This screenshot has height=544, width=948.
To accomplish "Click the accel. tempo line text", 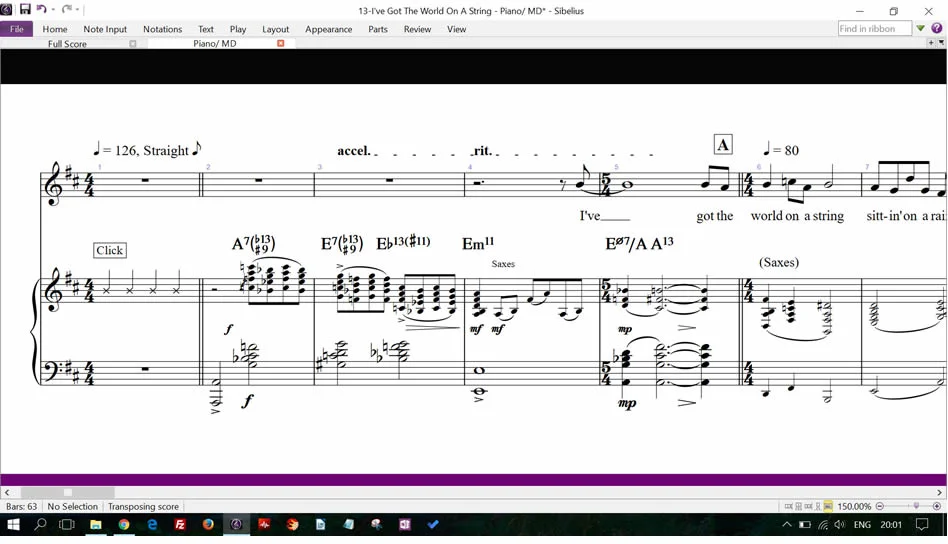I will (x=353, y=151).
